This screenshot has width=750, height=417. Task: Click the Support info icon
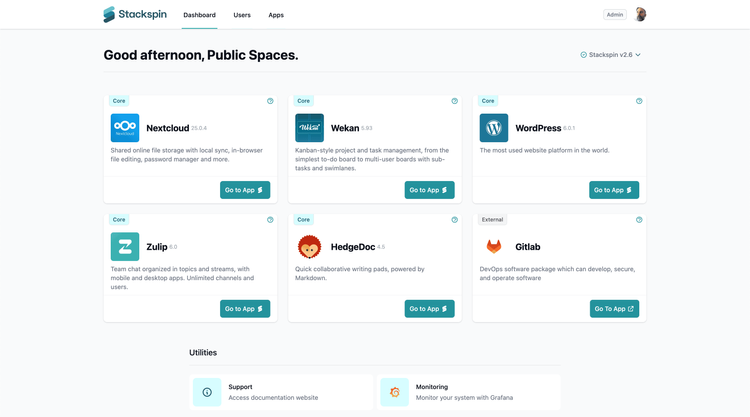[x=207, y=392]
